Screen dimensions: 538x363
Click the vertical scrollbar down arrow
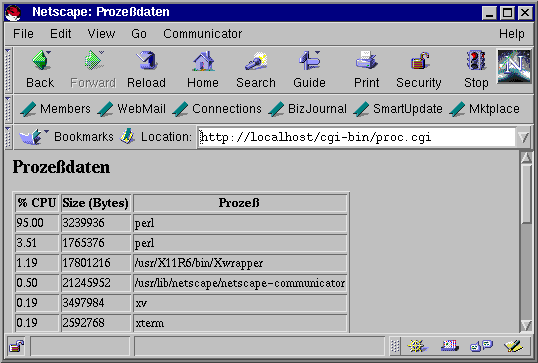coord(526,325)
